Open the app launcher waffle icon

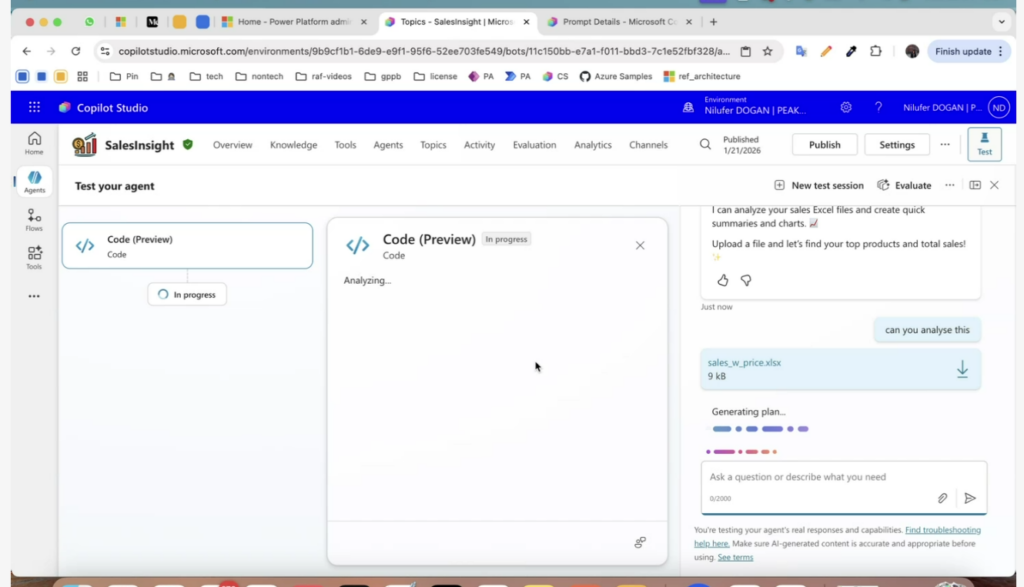pyautogui.click(x=34, y=107)
